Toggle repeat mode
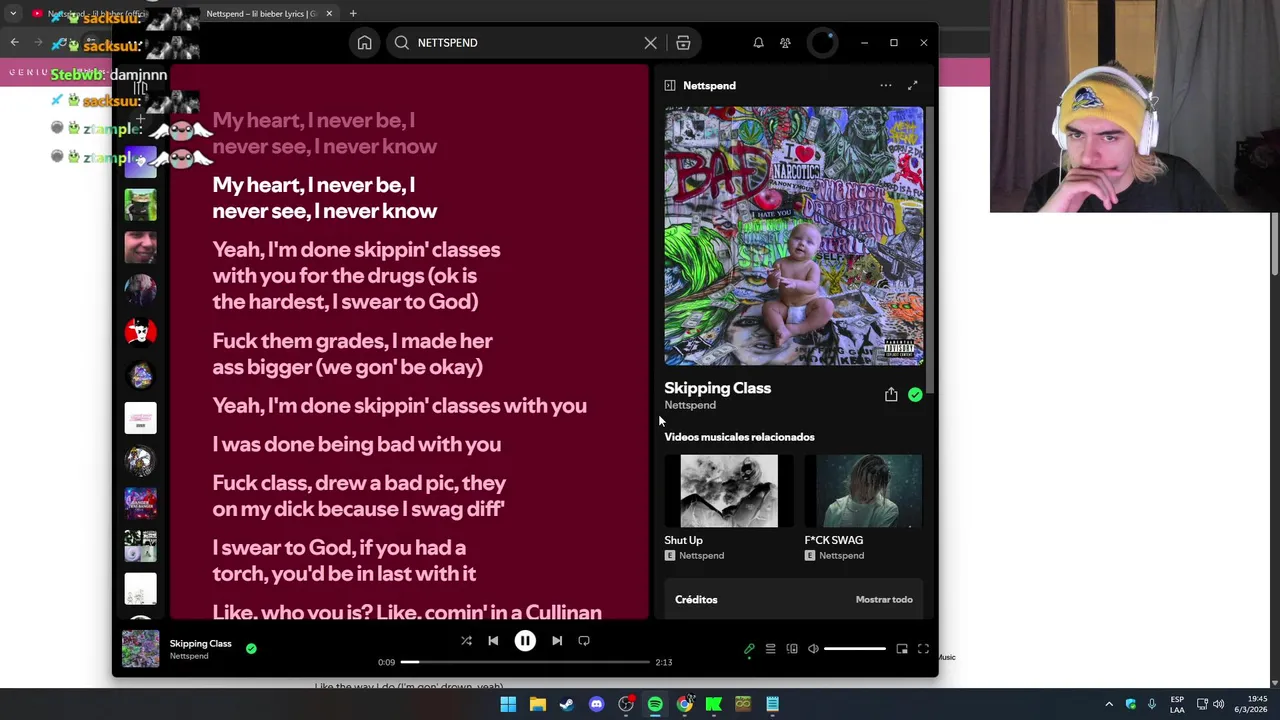This screenshot has height=720, width=1280. pos(584,641)
